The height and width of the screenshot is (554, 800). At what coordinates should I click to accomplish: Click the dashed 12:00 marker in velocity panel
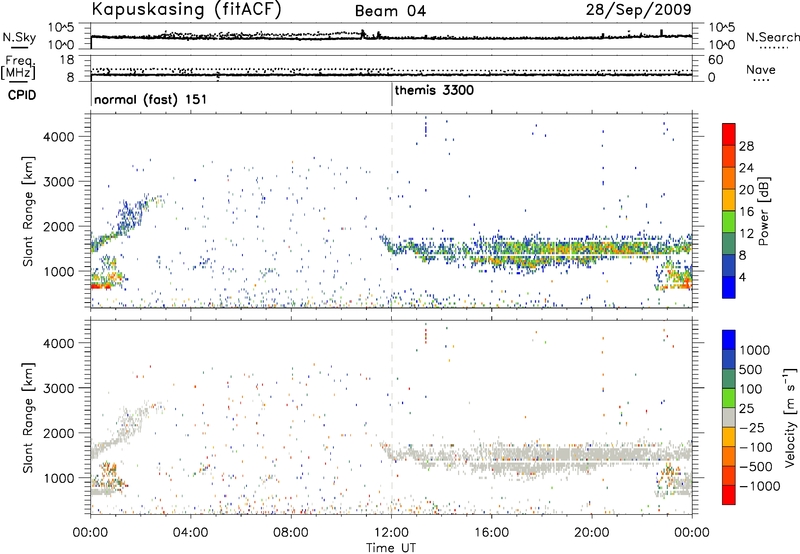coord(392,417)
